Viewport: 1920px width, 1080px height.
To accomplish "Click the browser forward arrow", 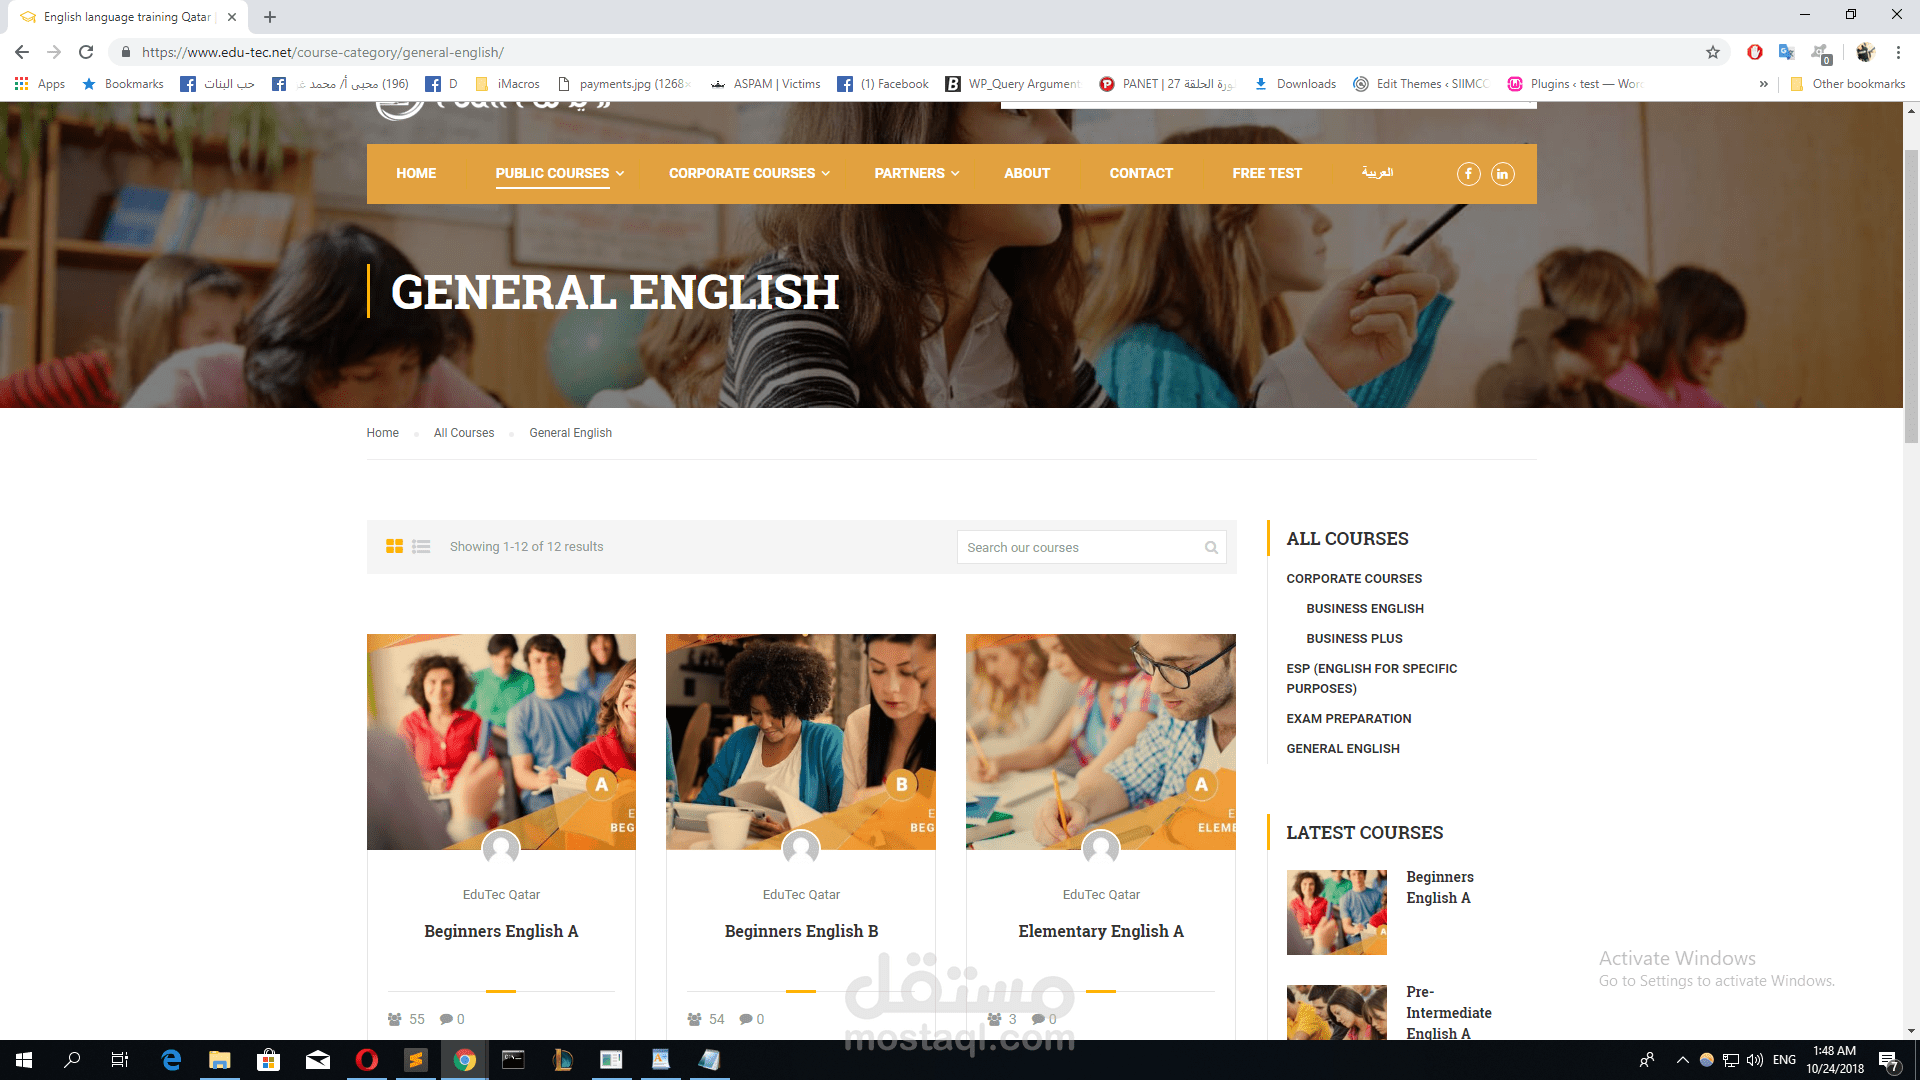I will click(54, 52).
